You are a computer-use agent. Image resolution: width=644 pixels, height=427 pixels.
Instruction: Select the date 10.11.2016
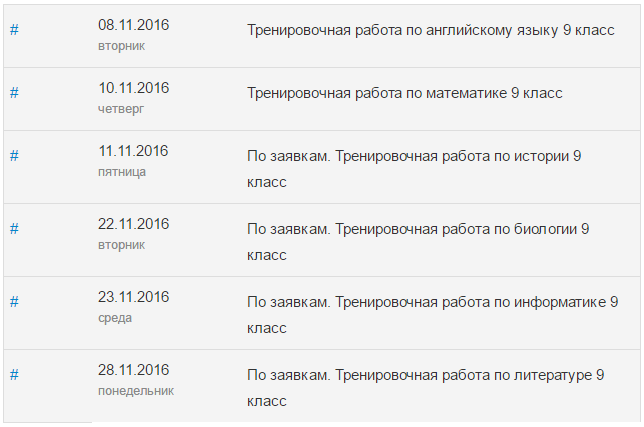click(134, 88)
